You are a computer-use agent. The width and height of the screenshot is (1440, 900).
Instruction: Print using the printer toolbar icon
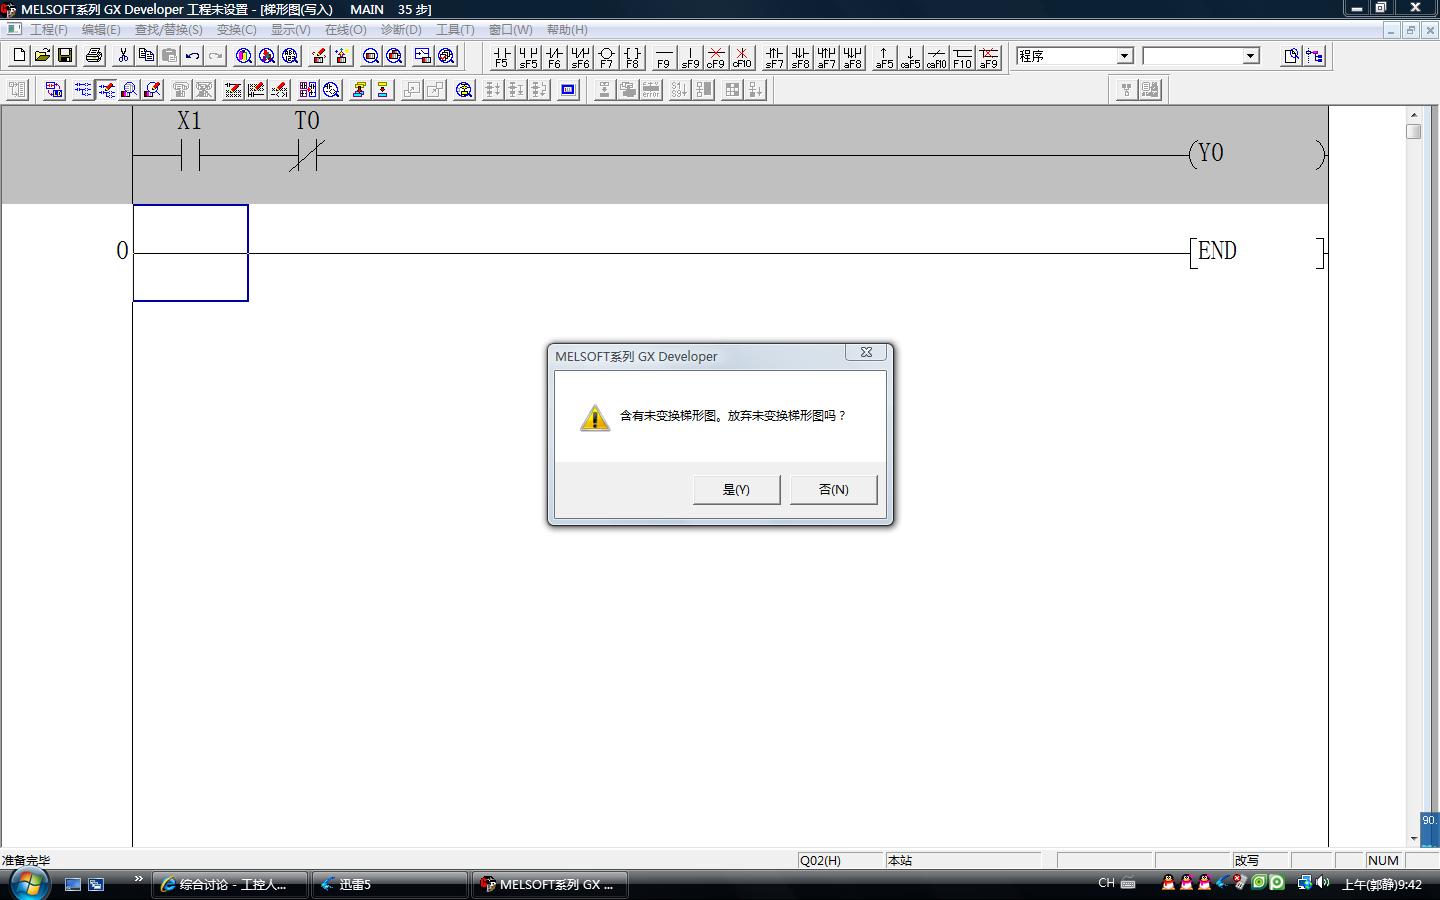tap(94, 56)
